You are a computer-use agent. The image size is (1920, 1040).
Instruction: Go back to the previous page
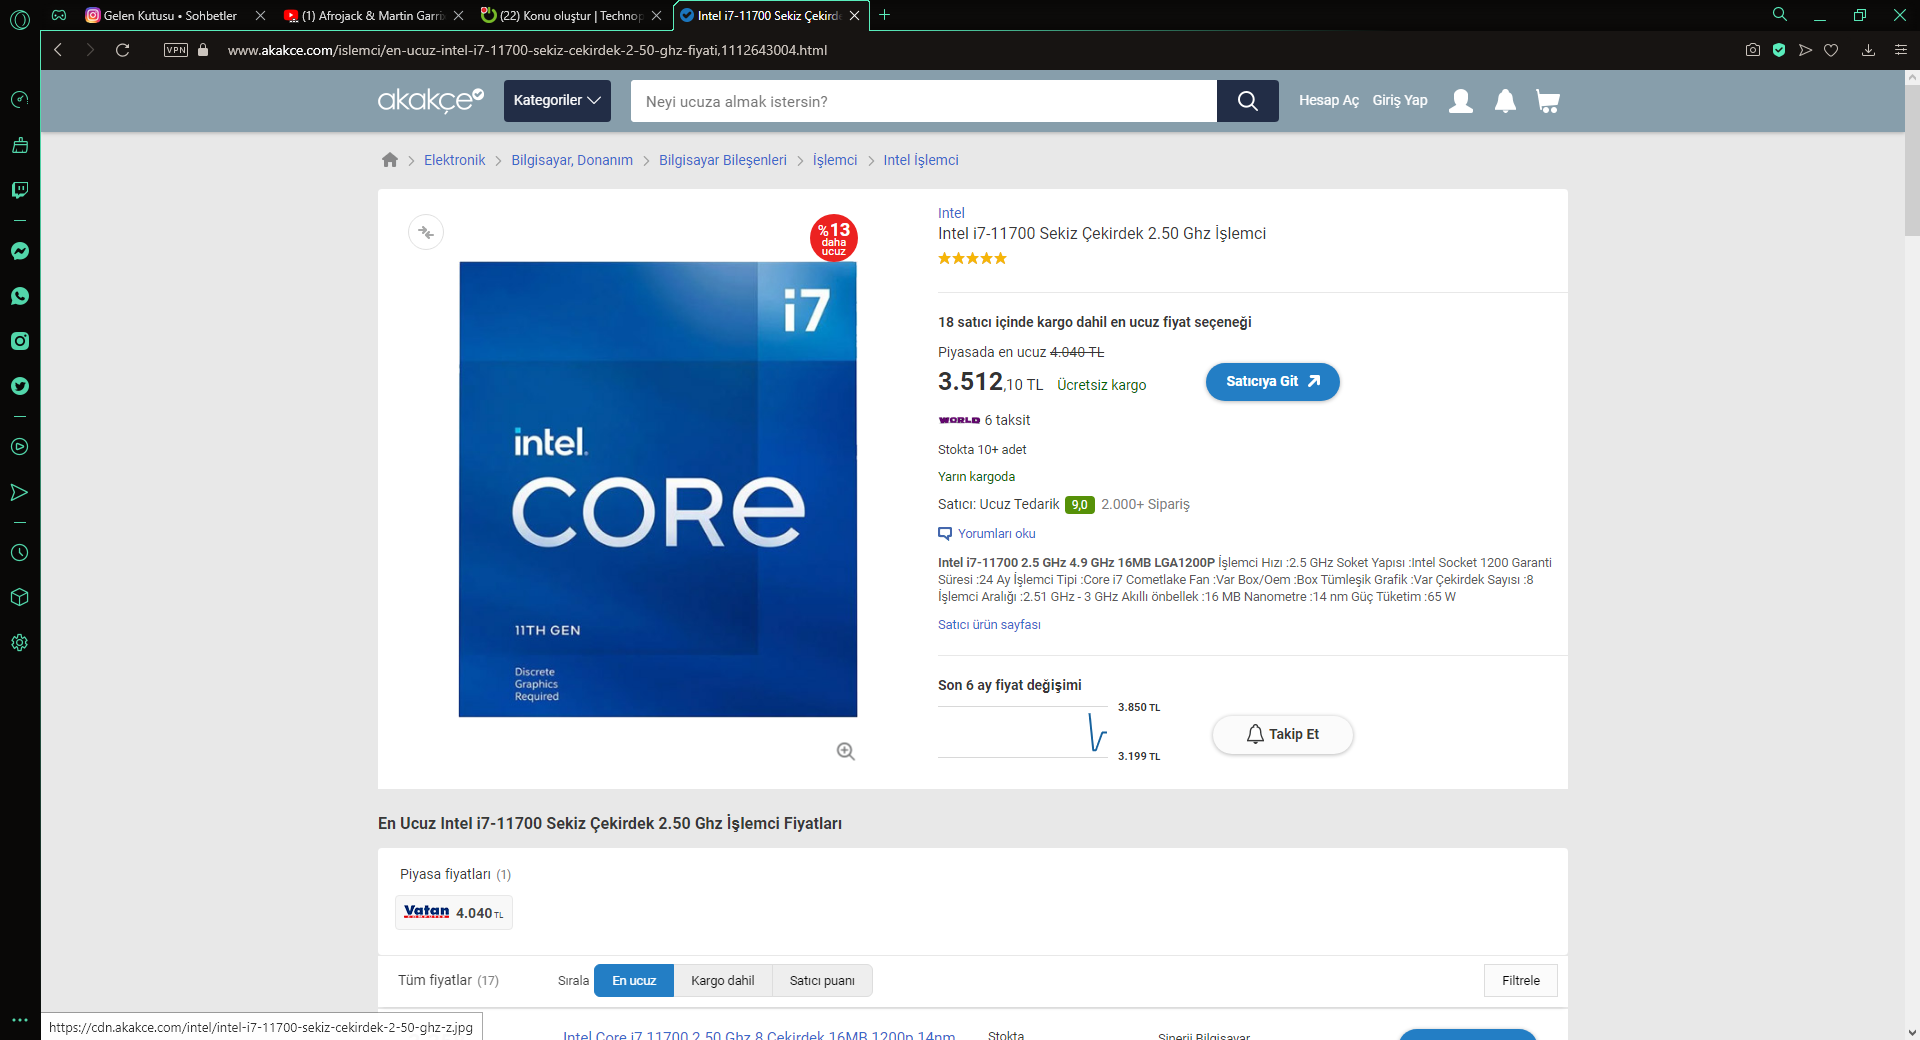58,50
